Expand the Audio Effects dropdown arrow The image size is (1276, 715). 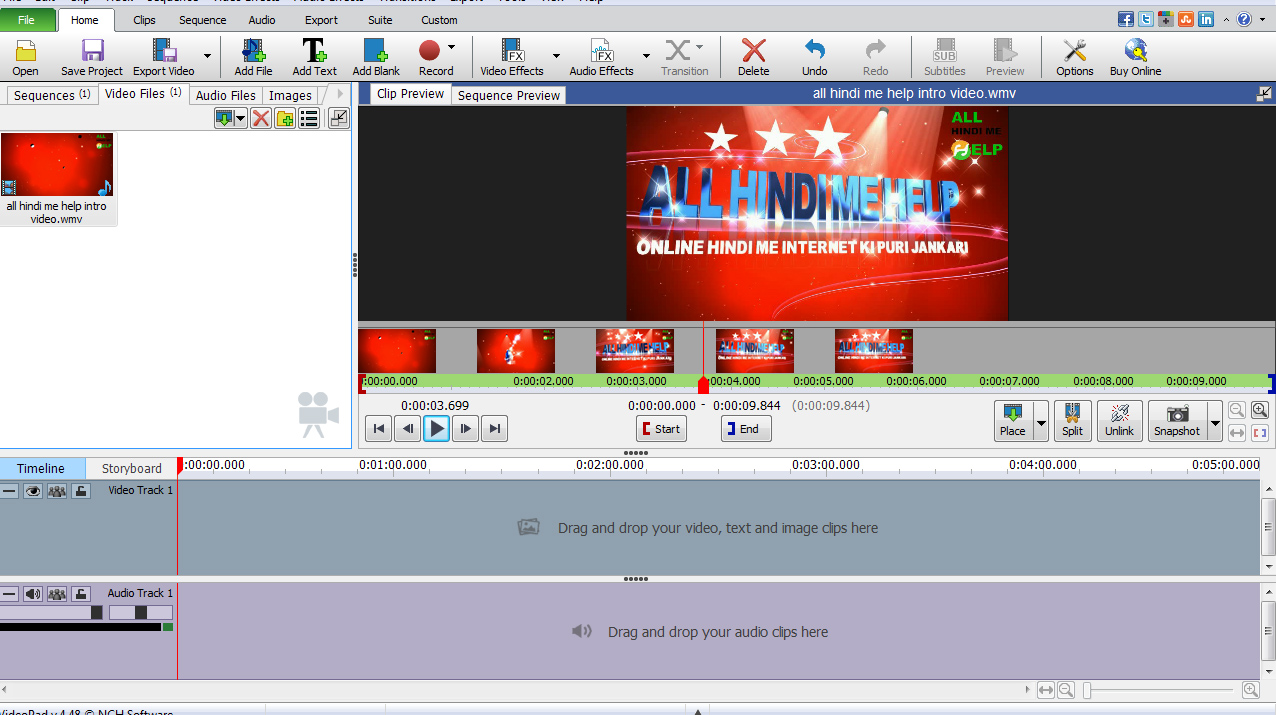click(646, 56)
